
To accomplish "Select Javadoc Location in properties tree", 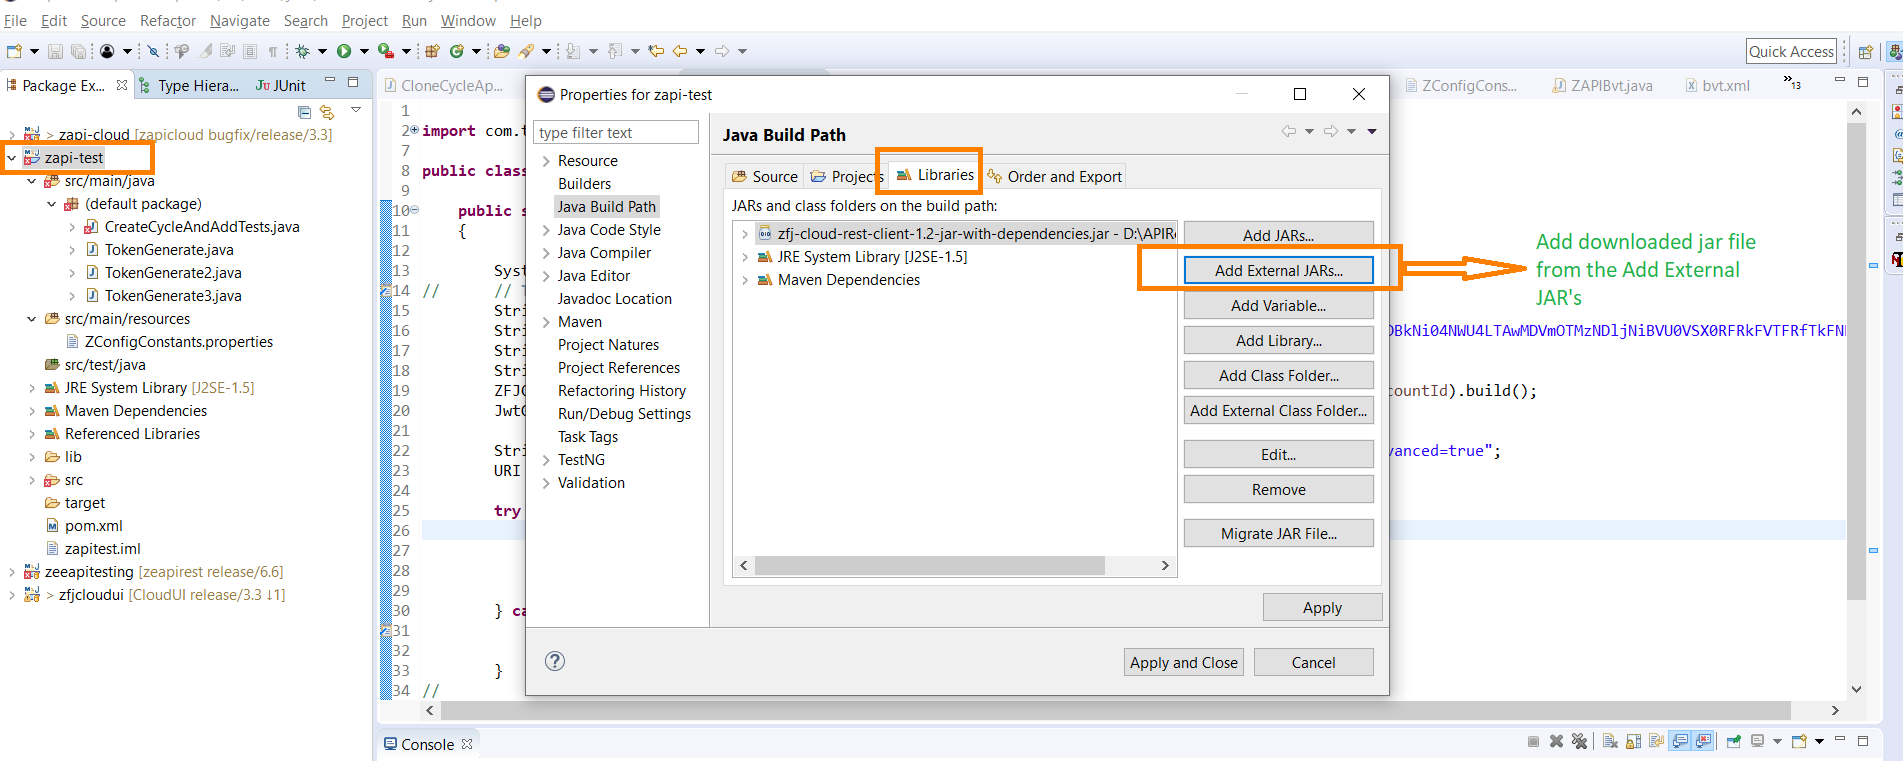I will (x=614, y=299).
